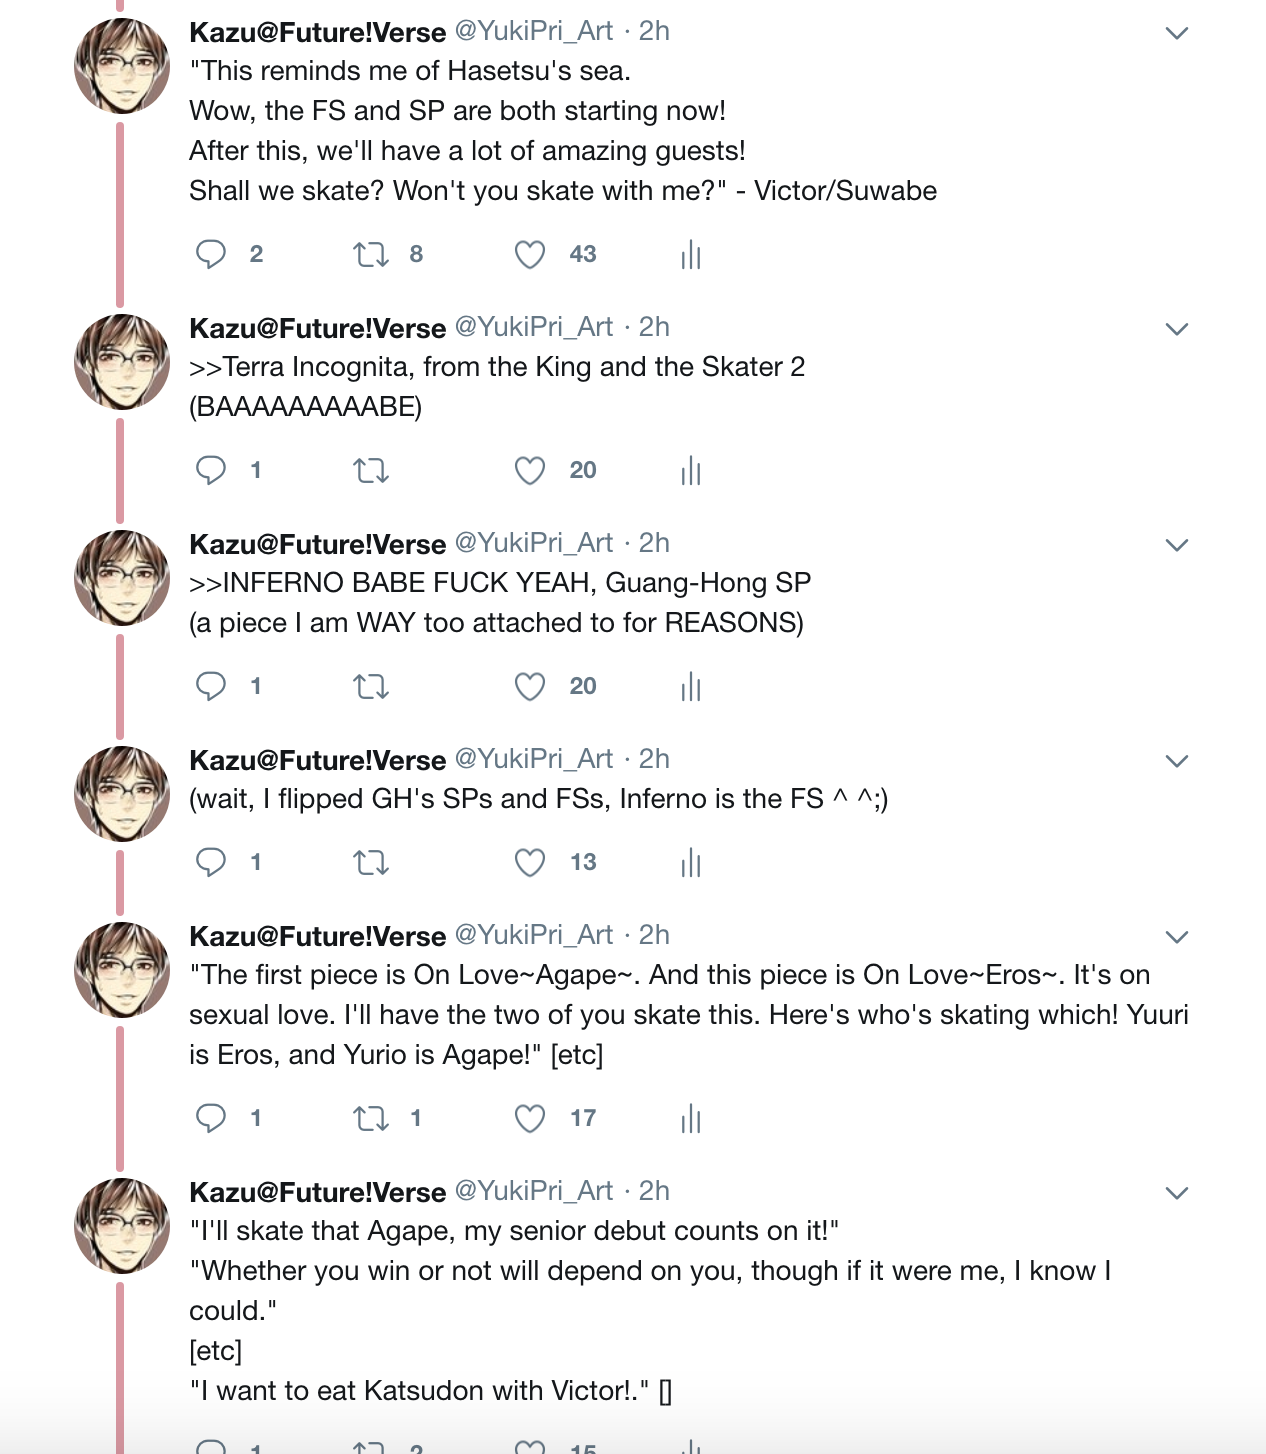View analytics for Hasetsu's sea tweet
This screenshot has width=1266, height=1454.
point(691,256)
